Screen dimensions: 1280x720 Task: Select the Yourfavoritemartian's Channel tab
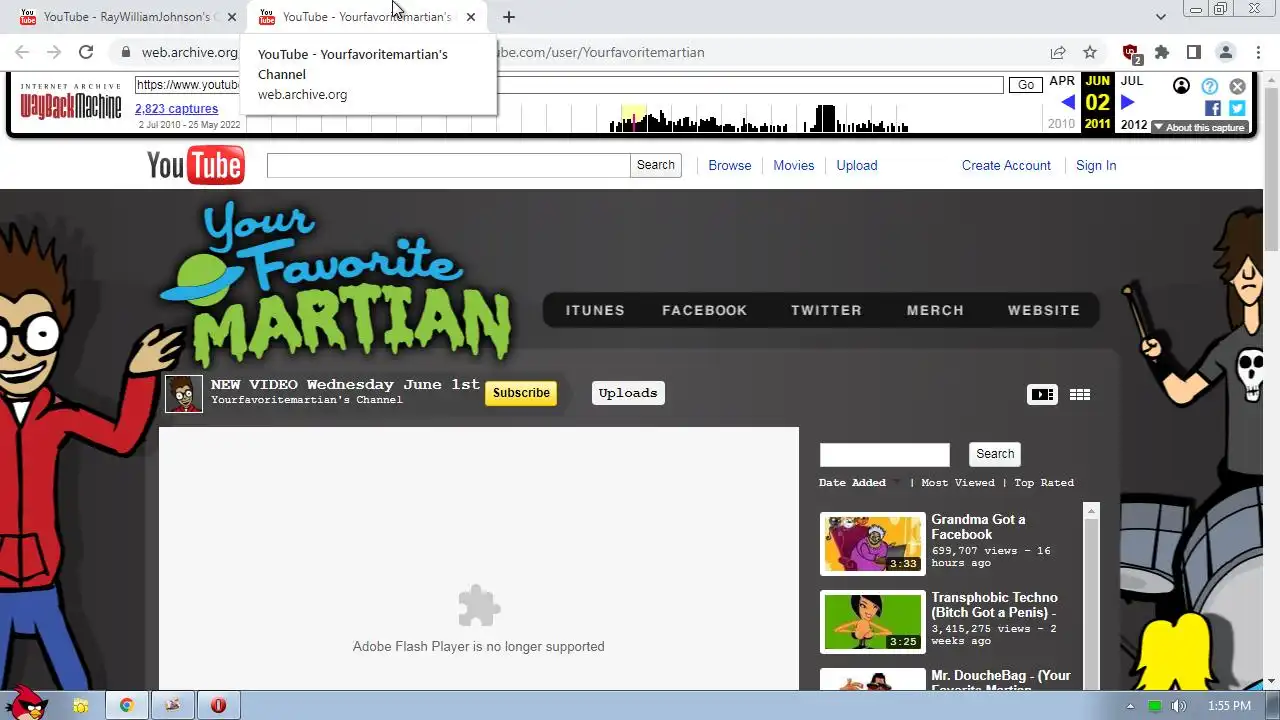pos(366,17)
